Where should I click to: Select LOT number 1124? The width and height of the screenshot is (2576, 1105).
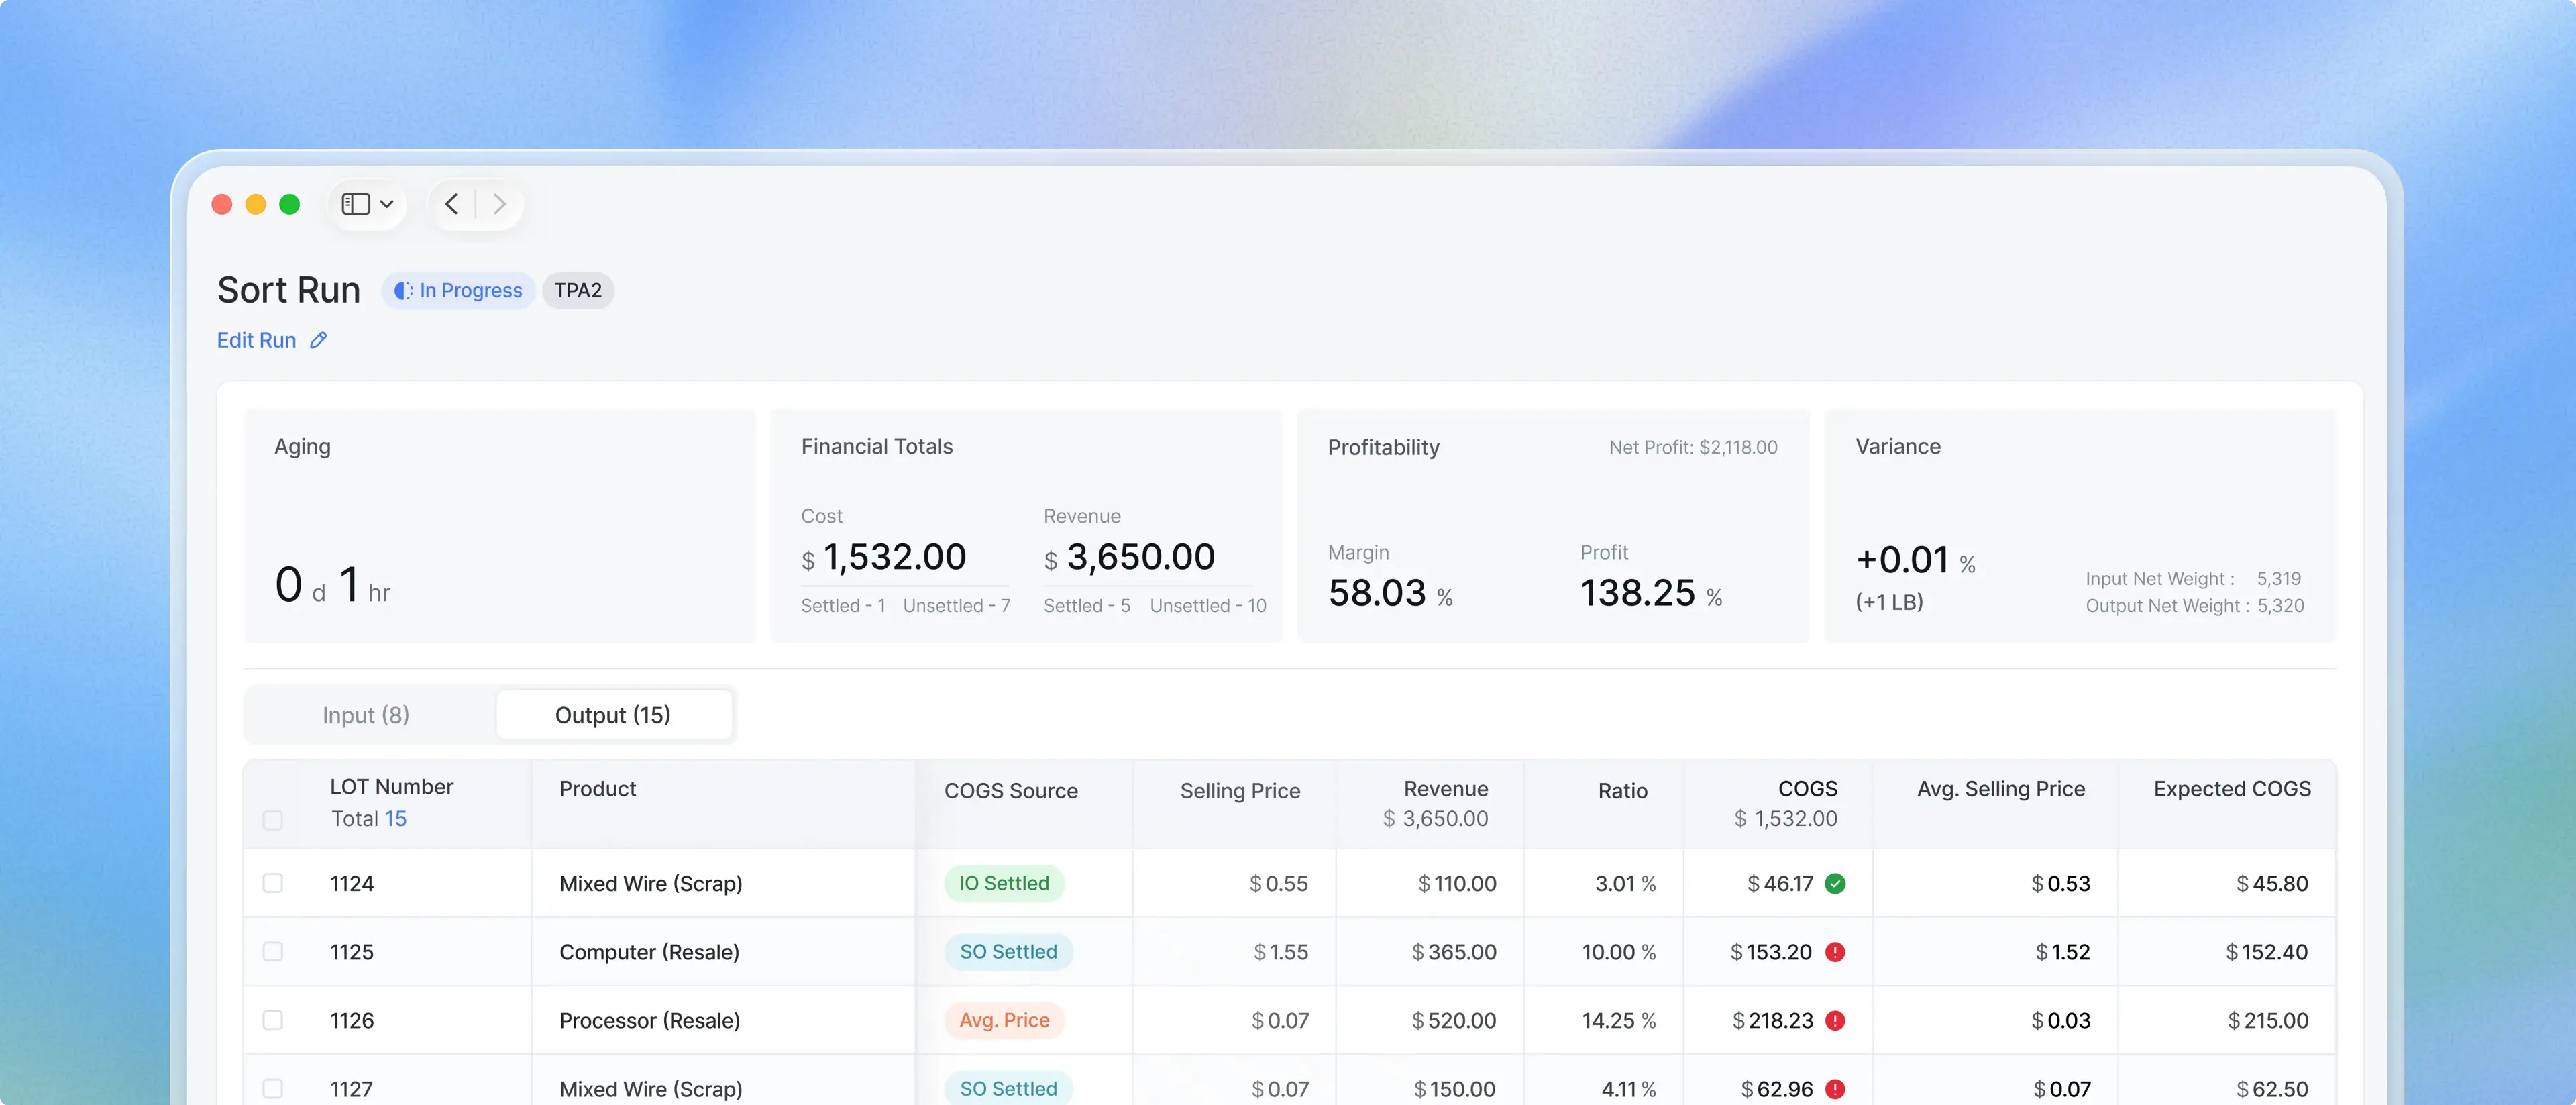pyautogui.click(x=352, y=884)
